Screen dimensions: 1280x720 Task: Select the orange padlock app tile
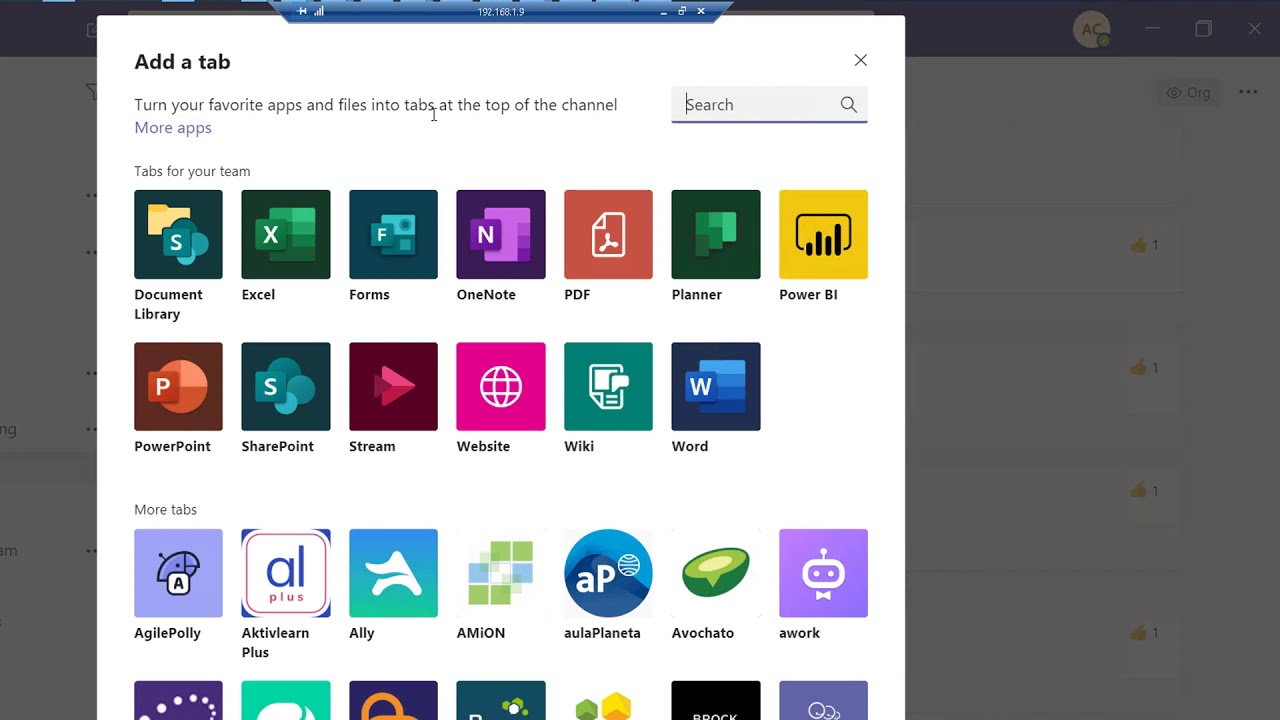(x=393, y=701)
